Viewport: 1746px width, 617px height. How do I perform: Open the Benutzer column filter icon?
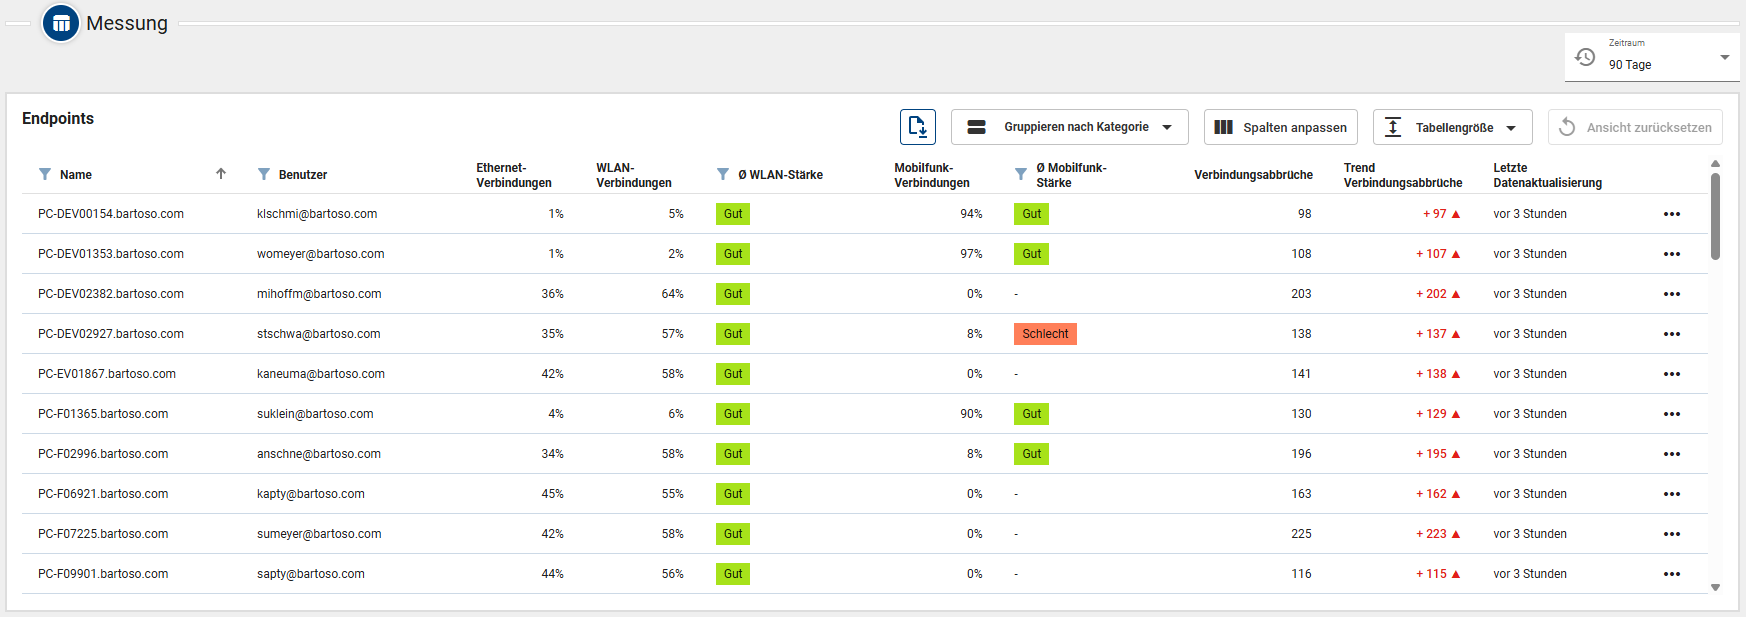(x=264, y=174)
